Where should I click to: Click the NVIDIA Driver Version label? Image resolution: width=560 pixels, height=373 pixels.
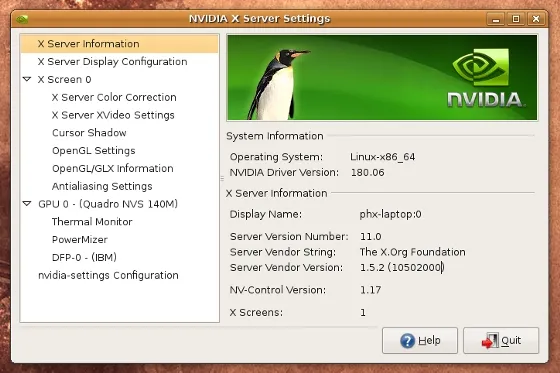tap(284, 173)
